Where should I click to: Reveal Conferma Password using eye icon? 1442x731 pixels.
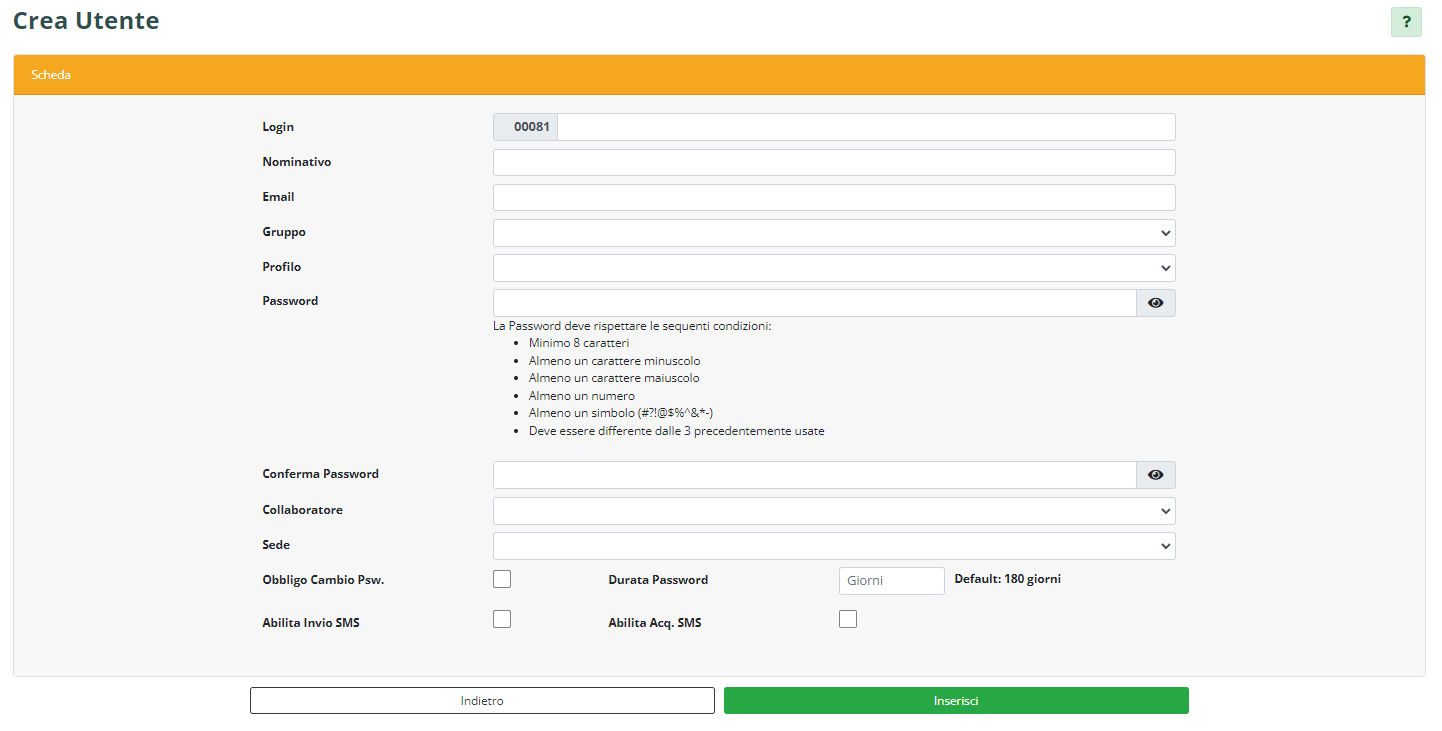[1155, 475]
